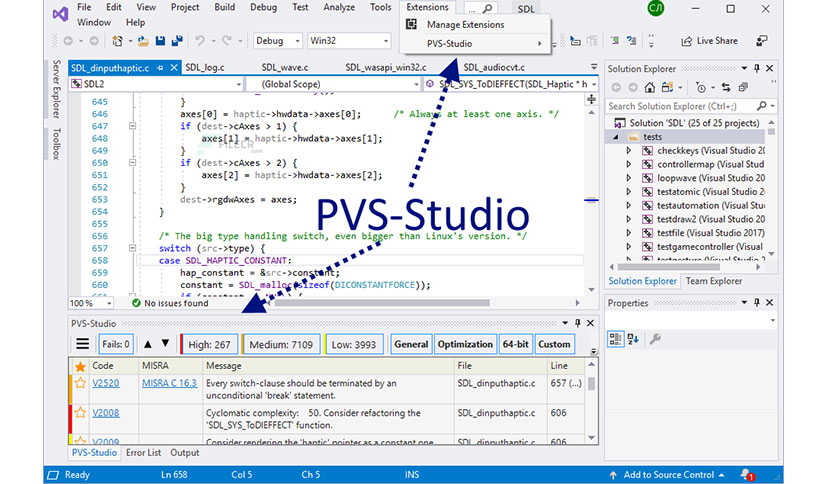Click the Navigate Backward toolbar icon
836x484 pixels.
68,41
